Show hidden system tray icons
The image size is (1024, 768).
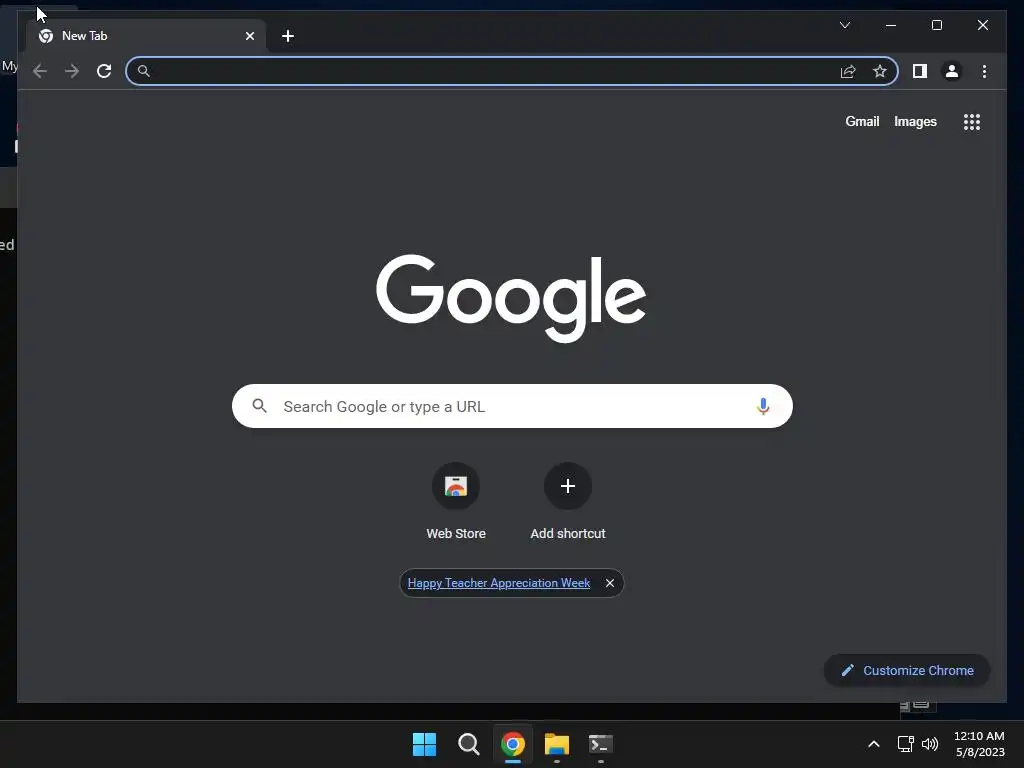click(874, 744)
